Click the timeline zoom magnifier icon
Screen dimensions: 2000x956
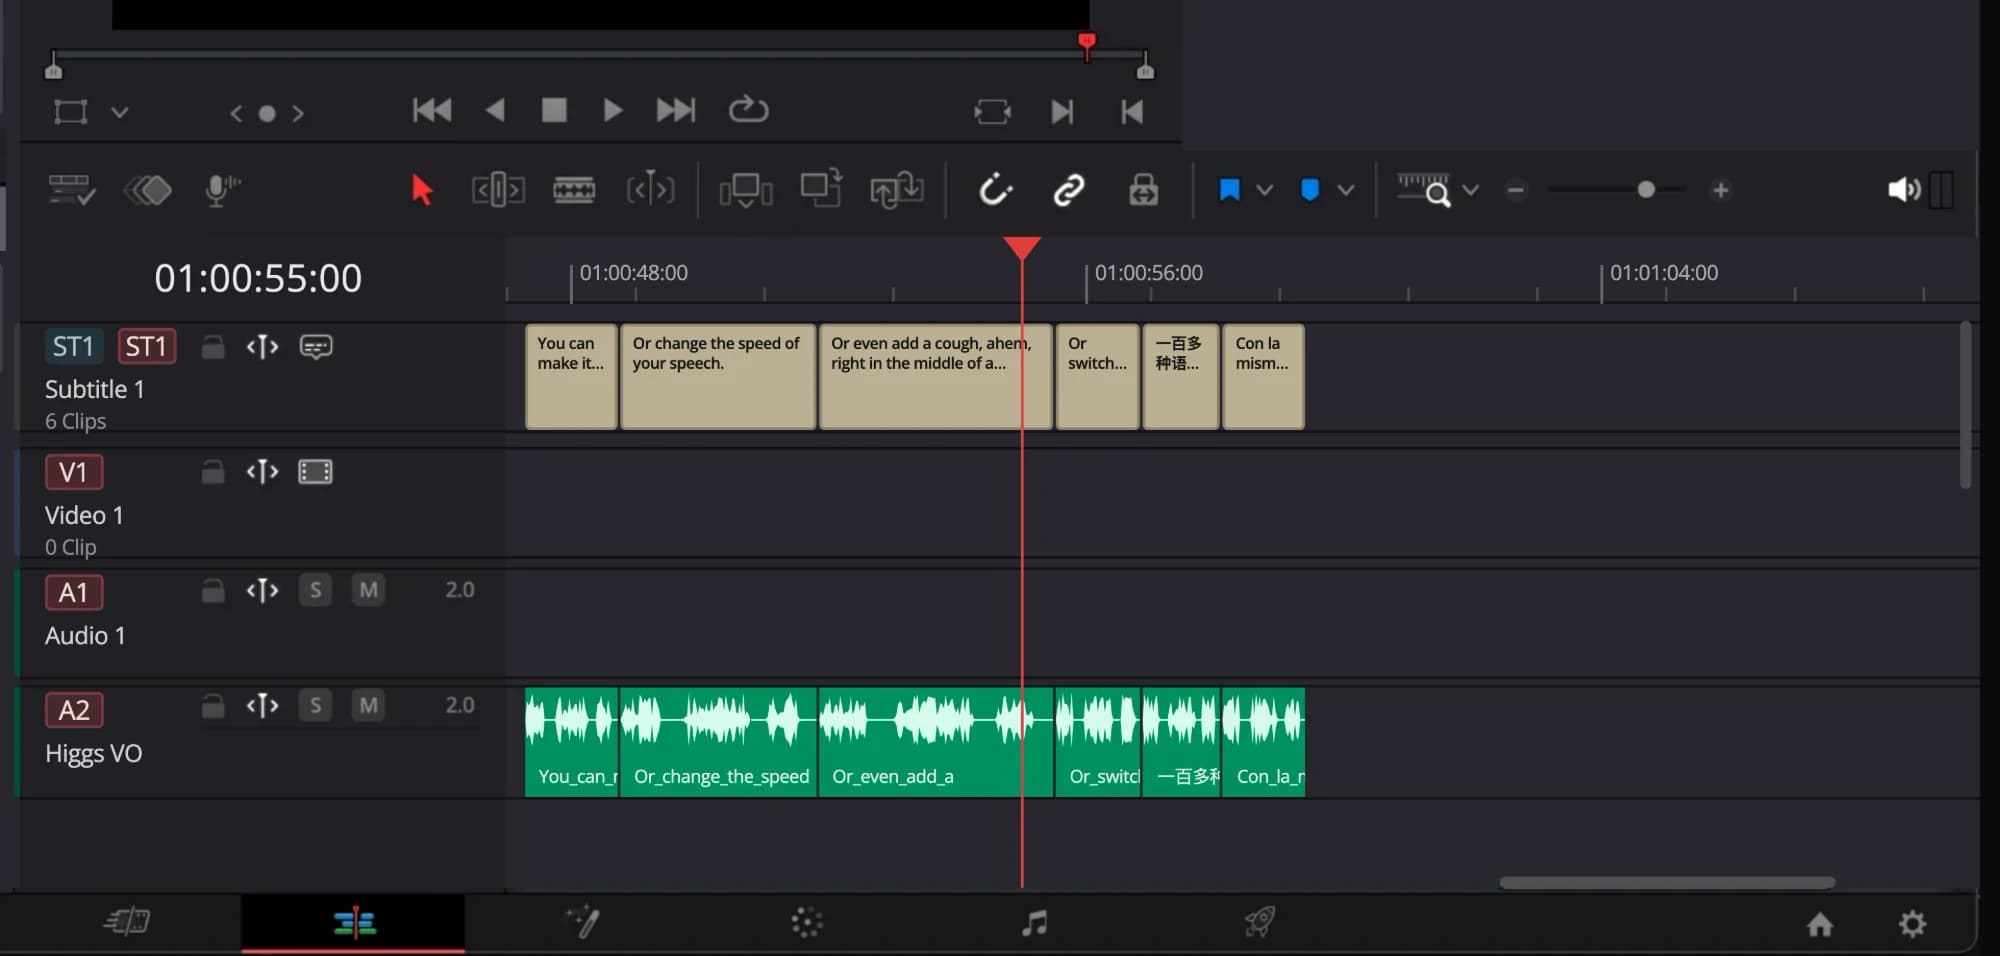(x=1424, y=189)
